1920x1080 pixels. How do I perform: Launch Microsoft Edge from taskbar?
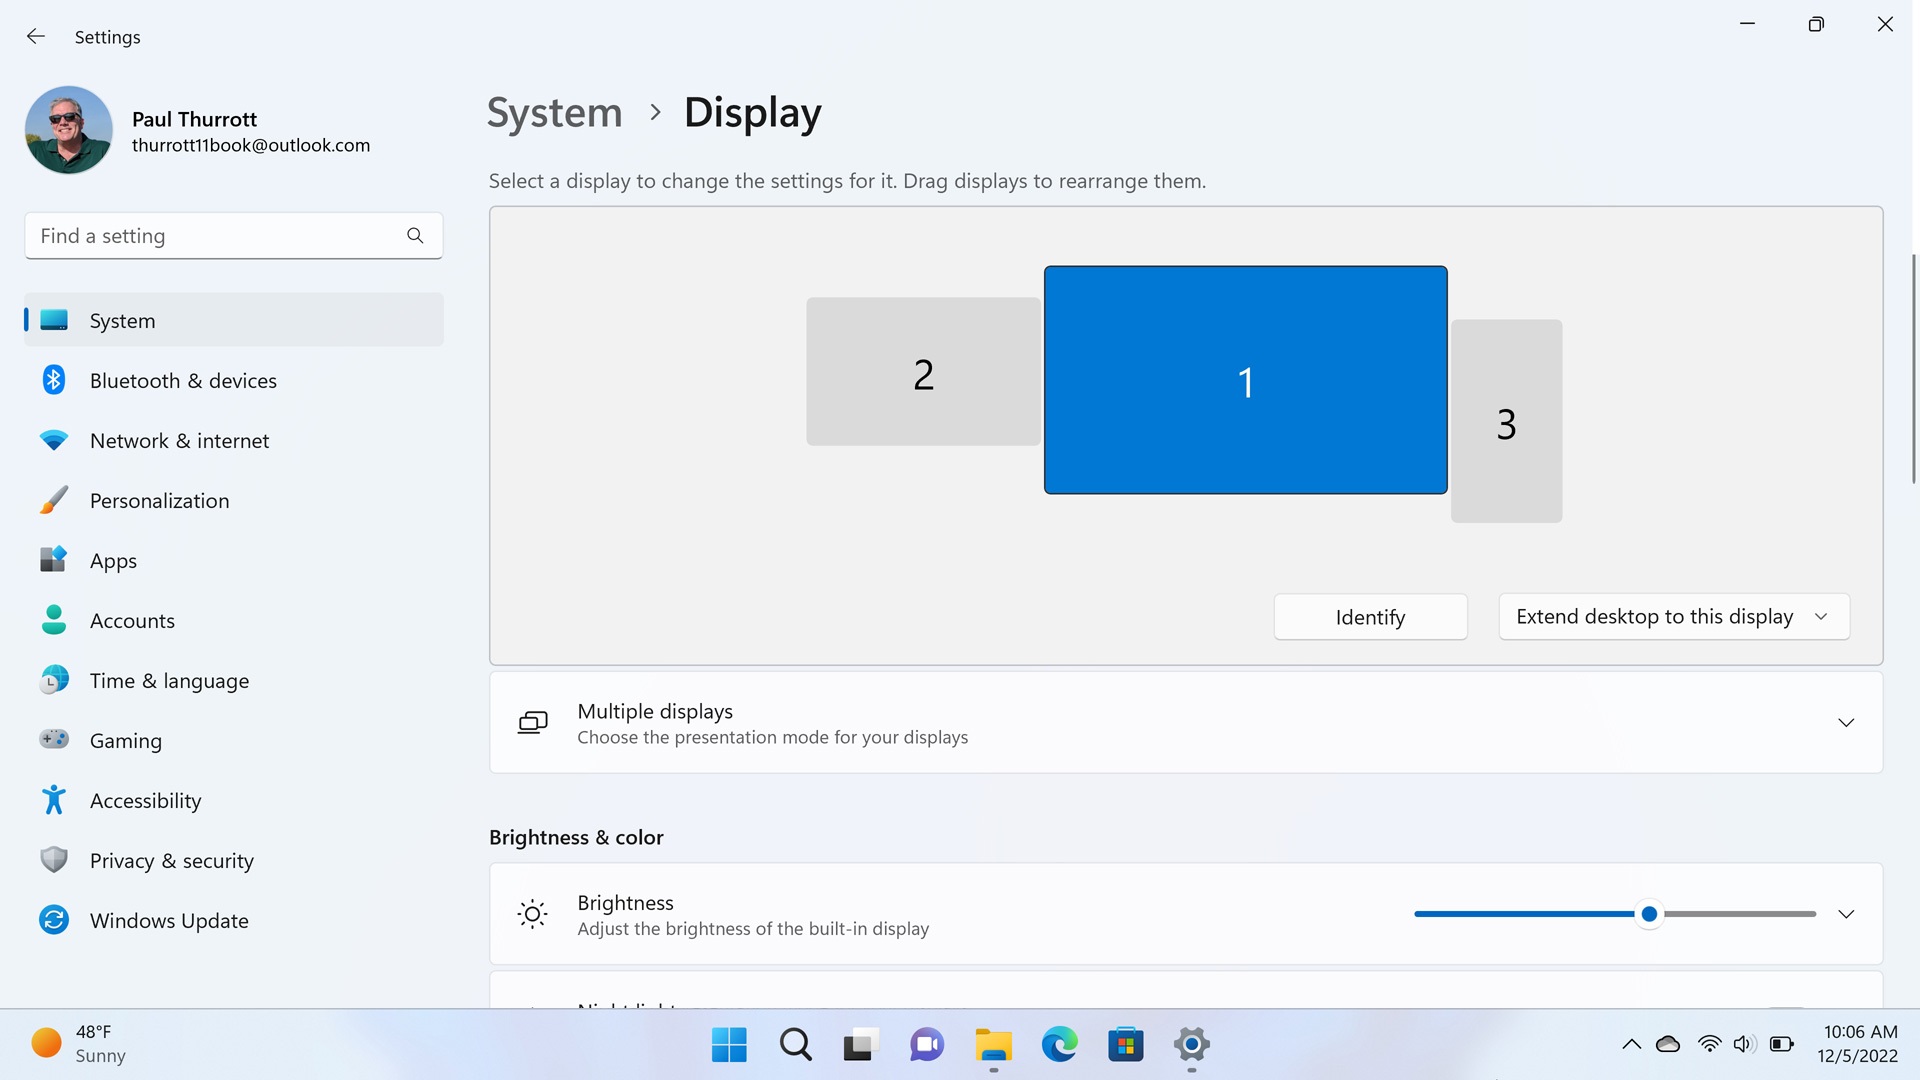pos(1059,1045)
